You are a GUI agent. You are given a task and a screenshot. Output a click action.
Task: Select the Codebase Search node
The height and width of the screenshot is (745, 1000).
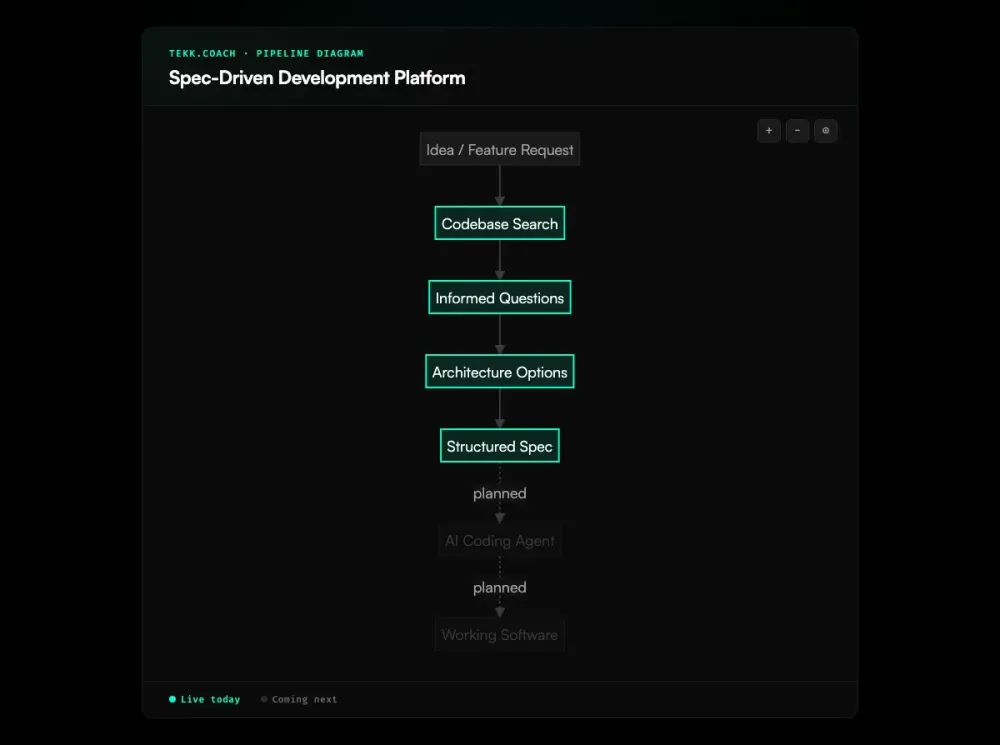click(x=499, y=223)
